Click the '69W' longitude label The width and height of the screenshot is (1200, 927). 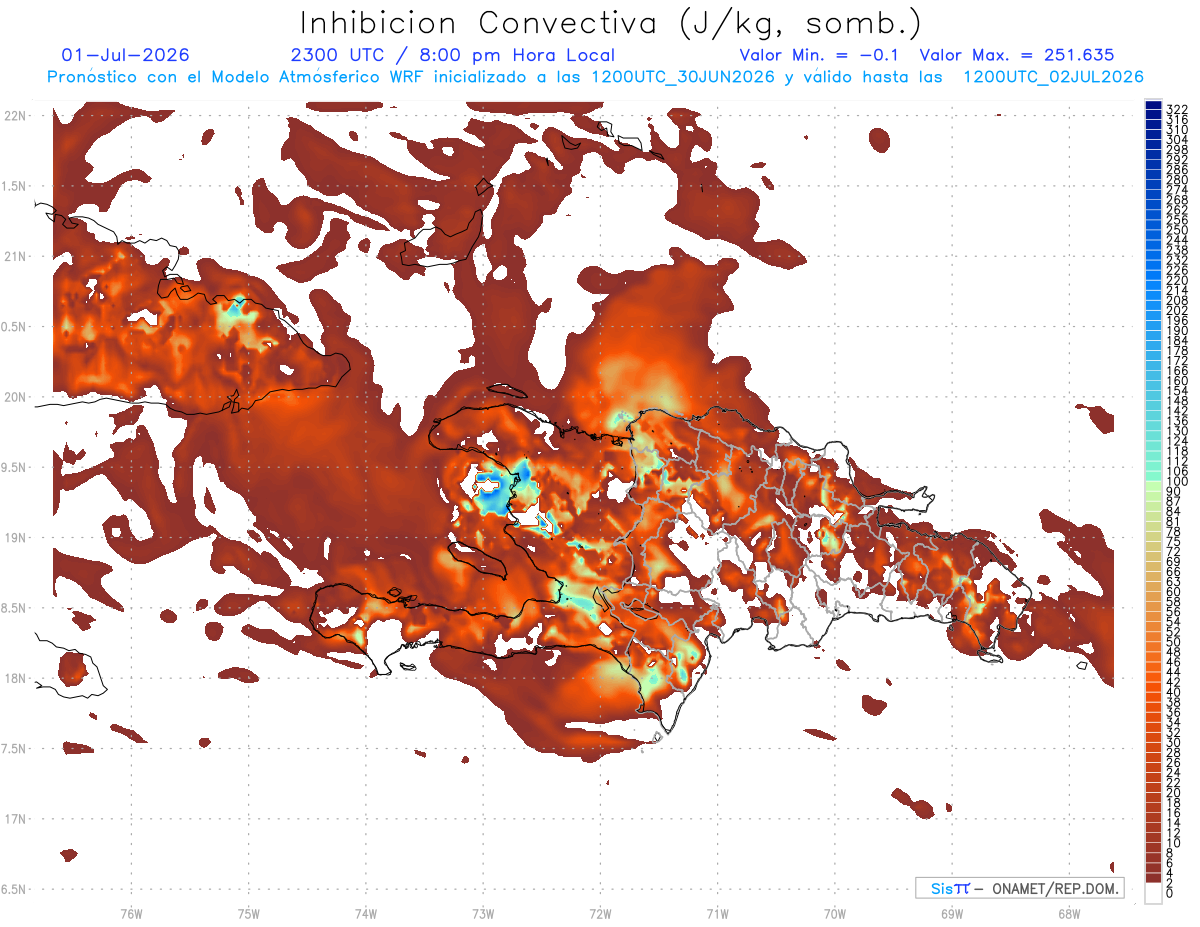[x=952, y=913]
